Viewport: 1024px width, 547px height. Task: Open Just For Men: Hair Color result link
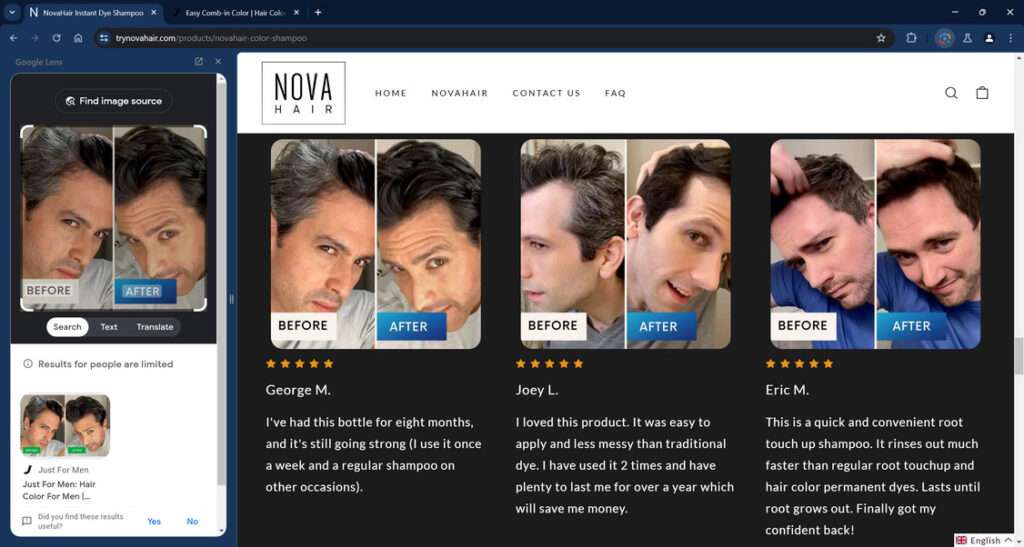tap(59, 490)
